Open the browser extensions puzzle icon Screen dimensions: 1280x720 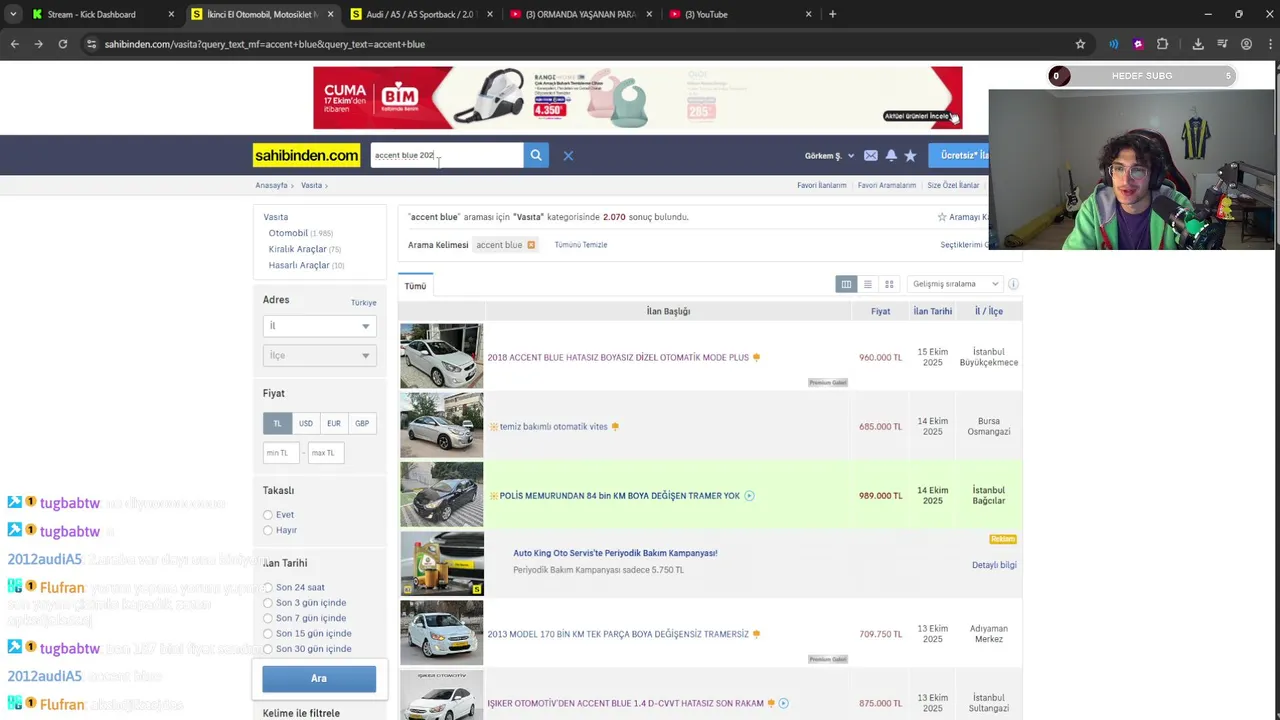(1162, 44)
